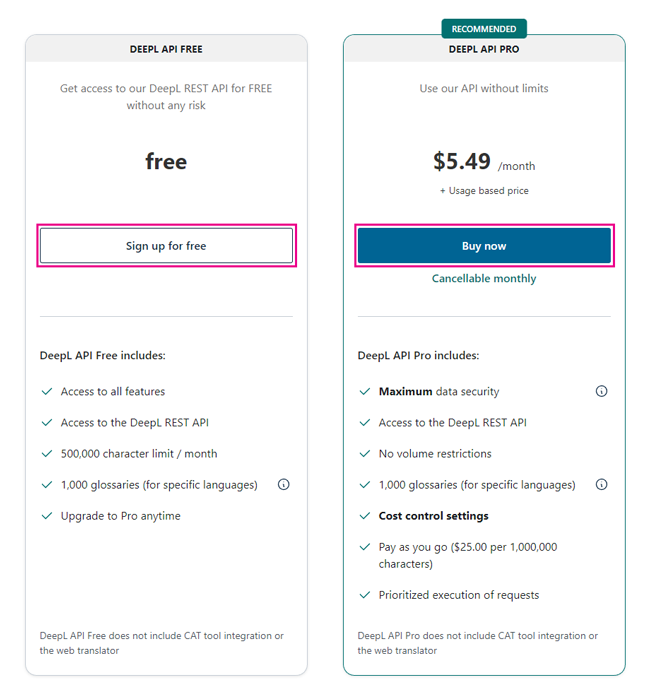Click info icon for Pro plan glossaries
Viewport: 650px width, 686px height.
pos(601,484)
